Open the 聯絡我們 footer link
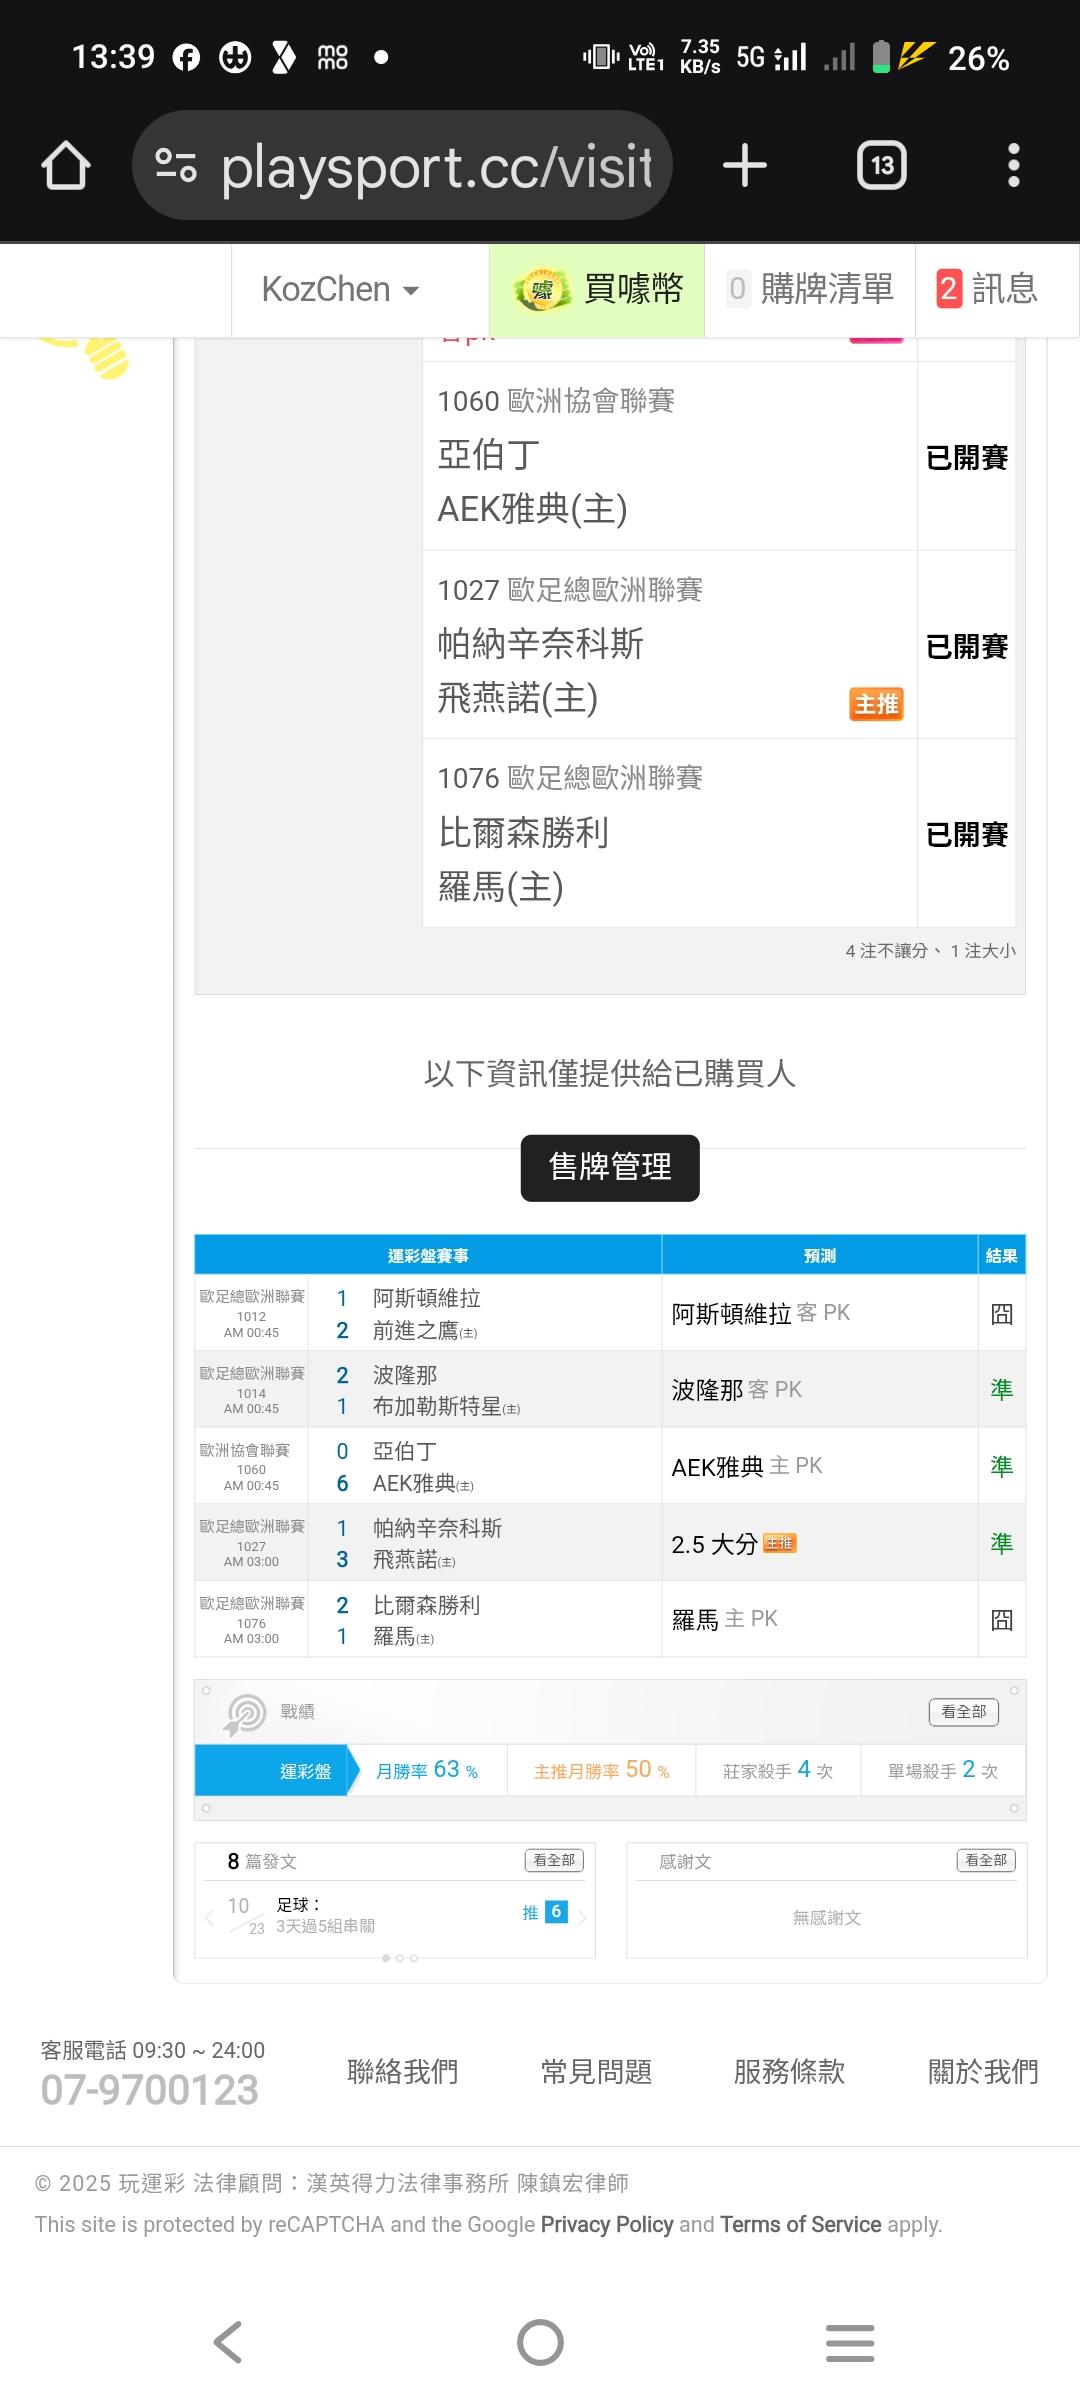Viewport: 1080px width, 2400px height. pos(402,2071)
